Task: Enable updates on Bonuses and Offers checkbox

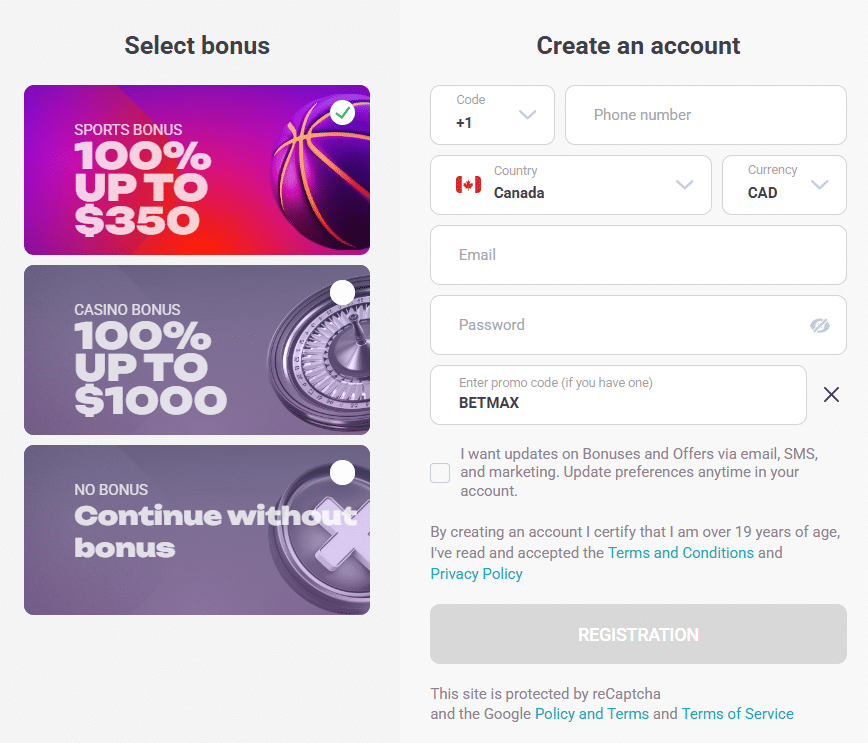Action: click(440, 472)
